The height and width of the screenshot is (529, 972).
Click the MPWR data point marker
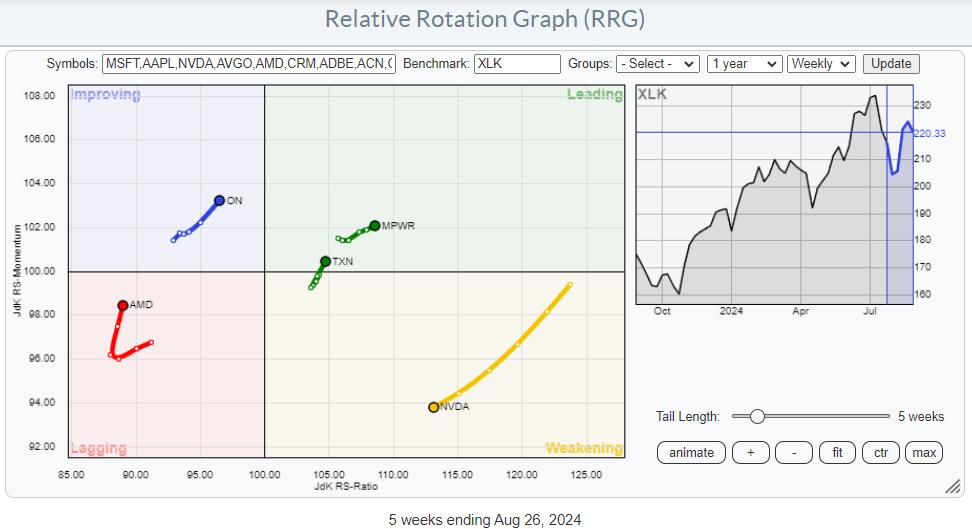tap(374, 226)
